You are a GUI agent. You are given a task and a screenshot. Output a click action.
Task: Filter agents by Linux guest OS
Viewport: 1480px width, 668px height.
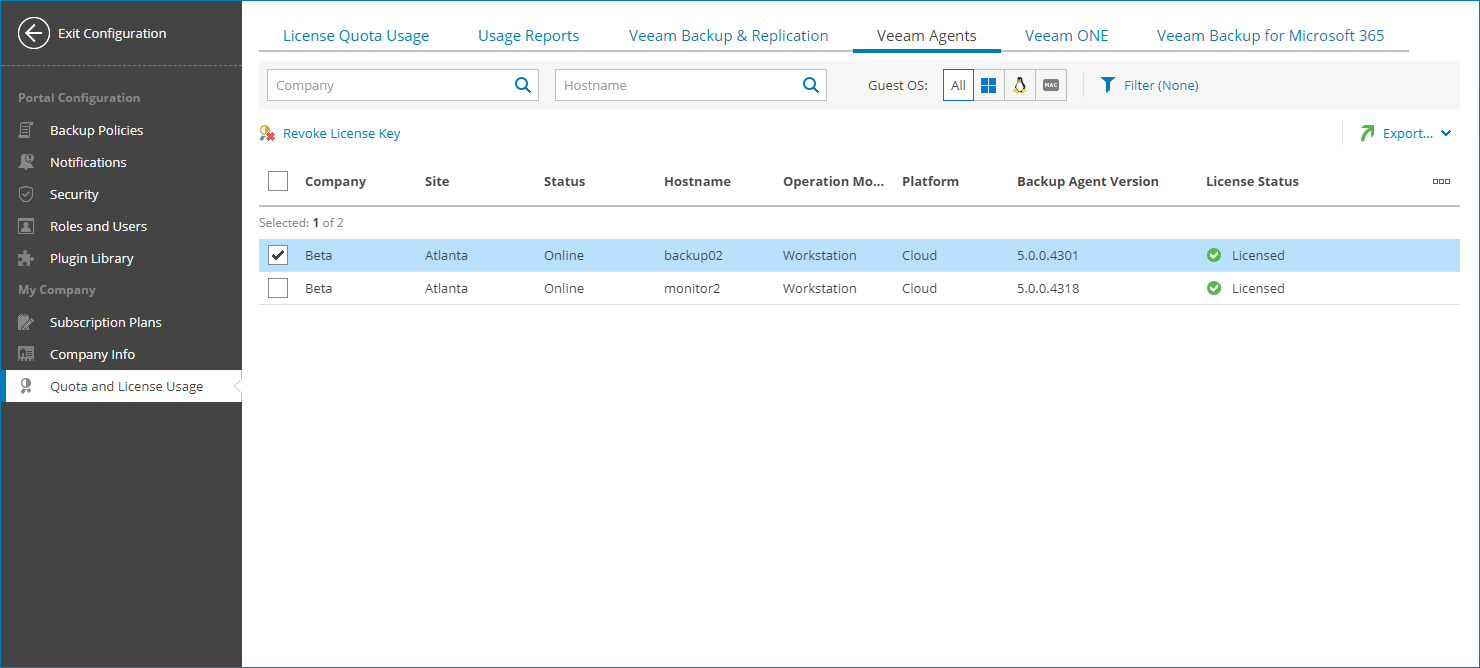[x=1019, y=84]
